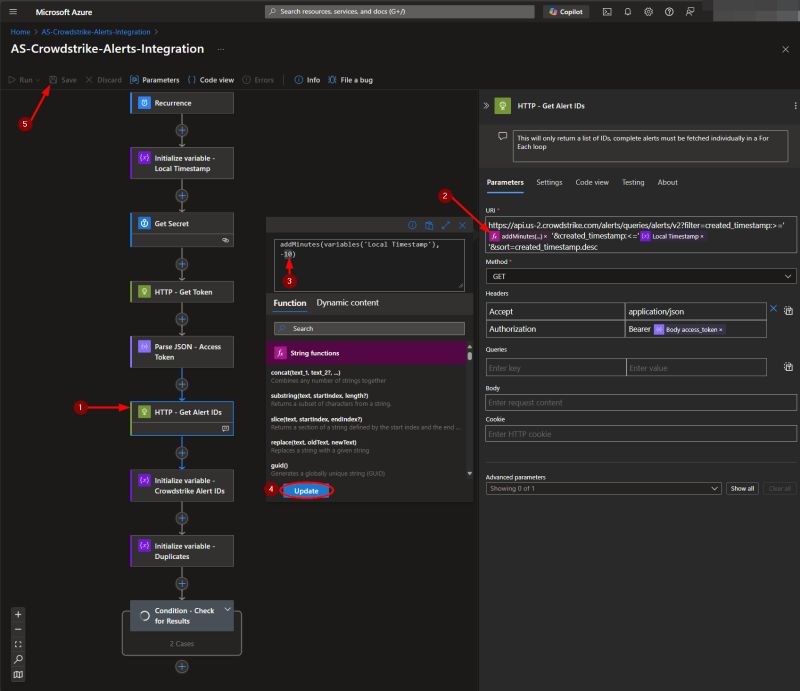Open the minimap icon at bottom left
This screenshot has width=800, height=691.
tap(17, 674)
